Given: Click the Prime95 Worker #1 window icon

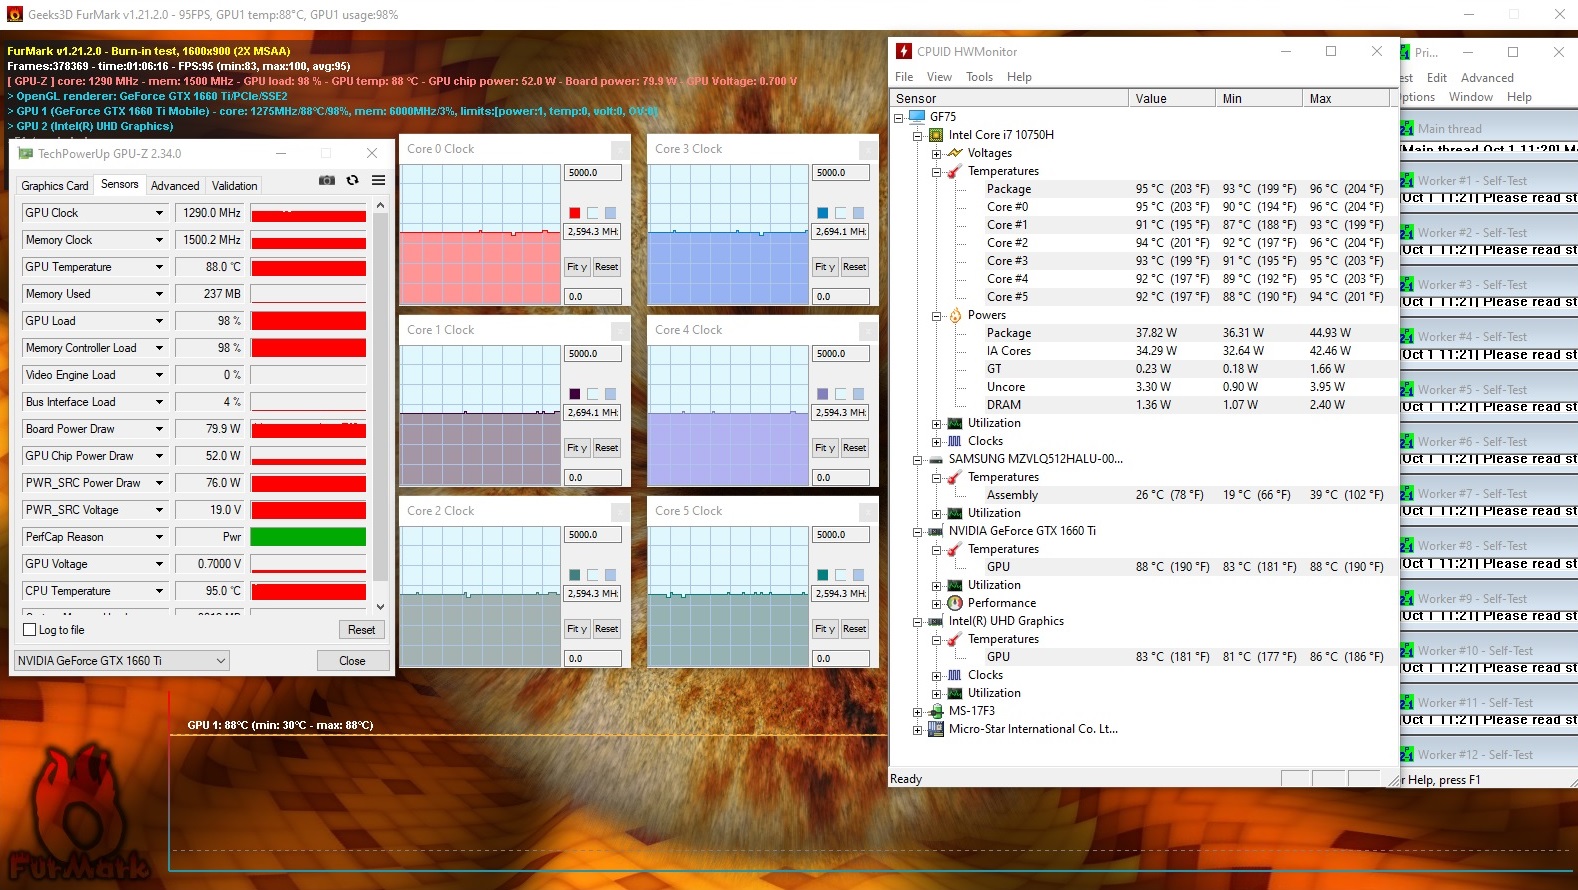Looking at the screenshot, I should [1407, 181].
